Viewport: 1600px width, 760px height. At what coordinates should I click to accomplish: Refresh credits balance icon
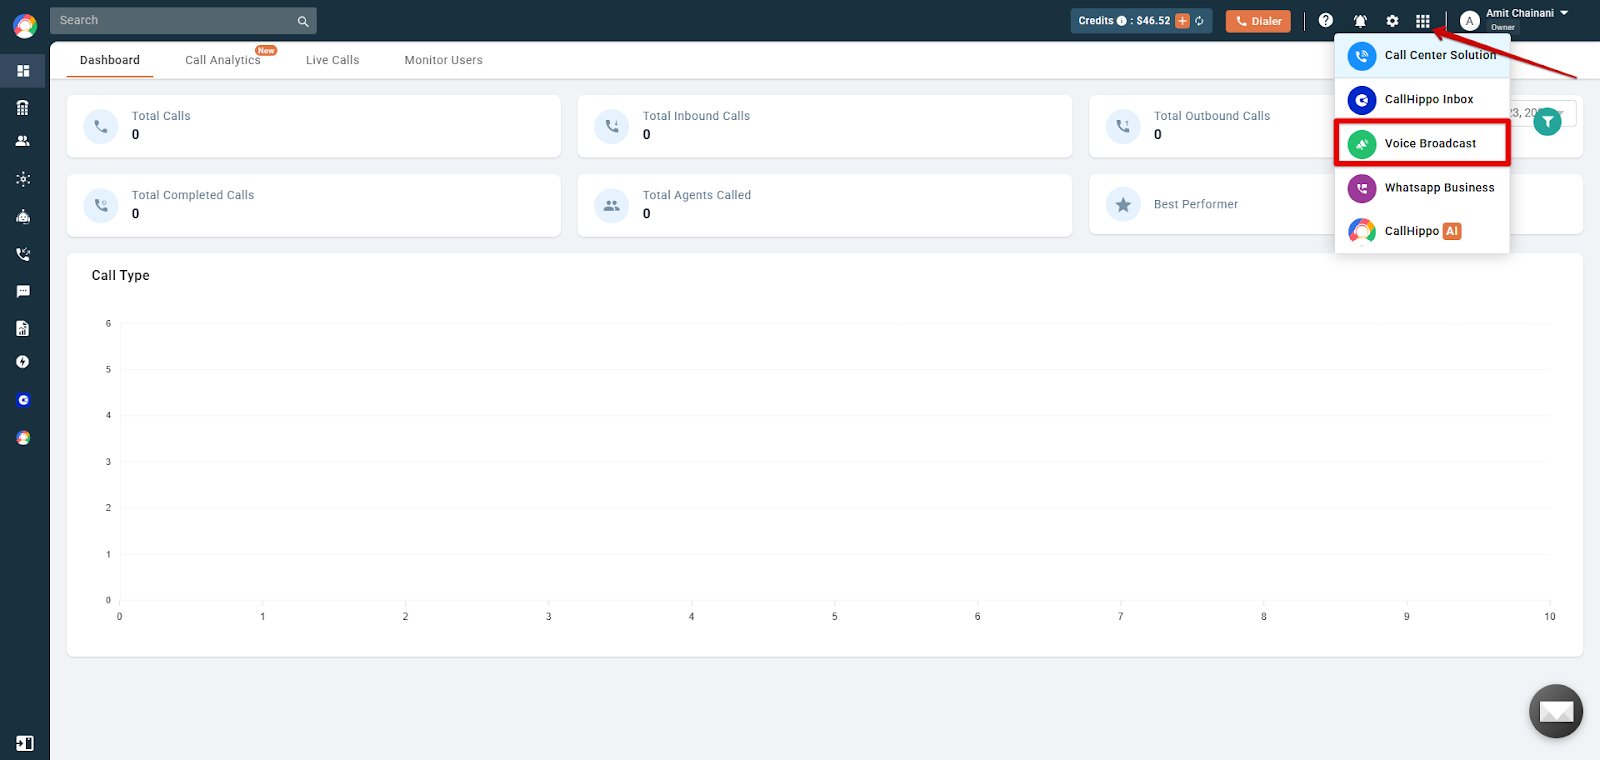pos(1199,21)
